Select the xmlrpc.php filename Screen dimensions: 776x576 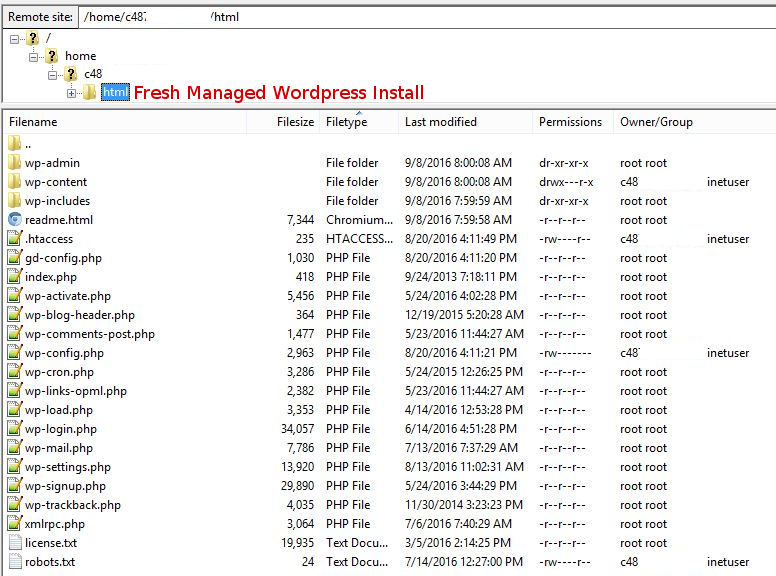[55, 524]
